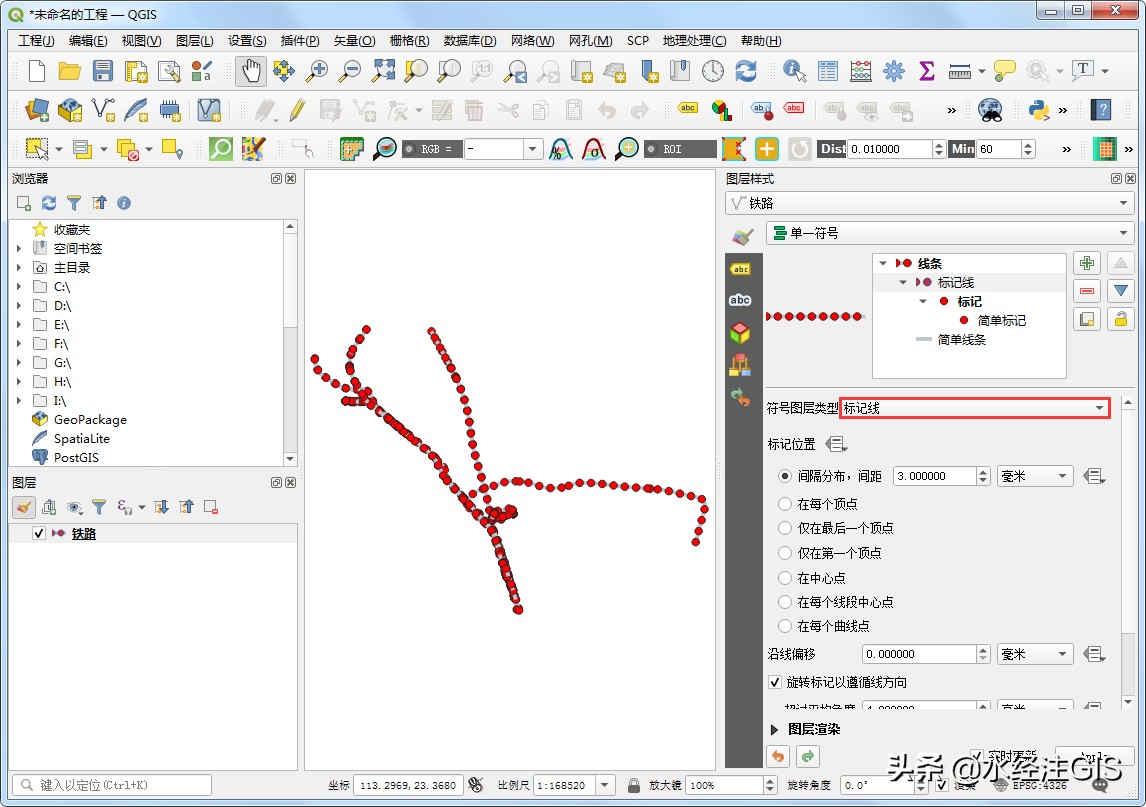Click the undo styling arrow button
Screen dimensions: 1146x807
(x=778, y=757)
